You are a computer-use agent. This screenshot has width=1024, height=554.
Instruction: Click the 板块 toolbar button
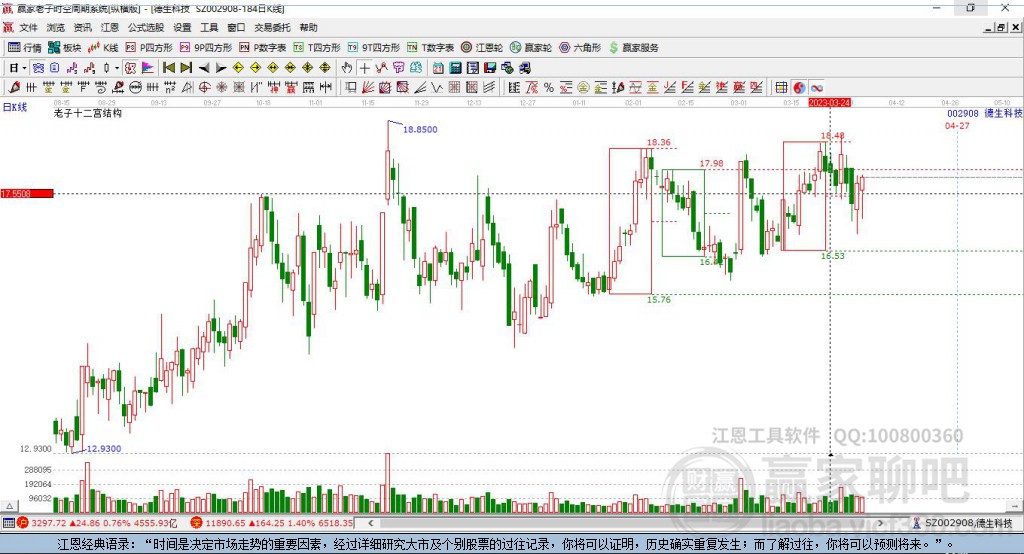click(x=65, y=48)
